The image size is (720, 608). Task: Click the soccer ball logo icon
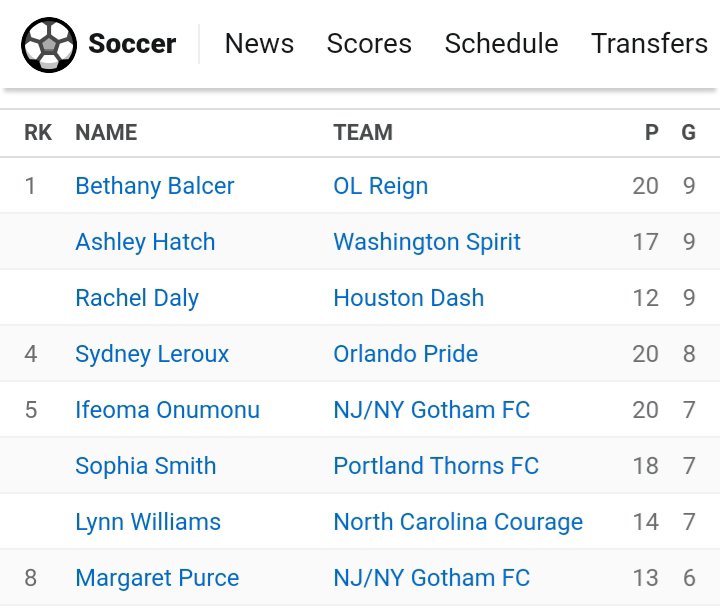click(48, 44)
